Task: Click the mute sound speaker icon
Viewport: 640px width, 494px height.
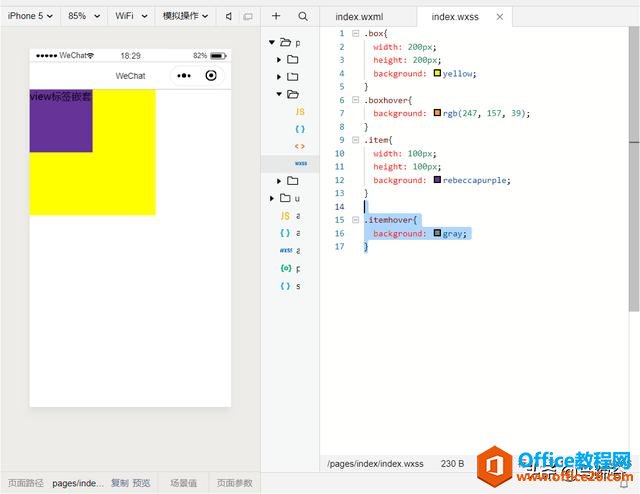Action: tap(229, 16)
